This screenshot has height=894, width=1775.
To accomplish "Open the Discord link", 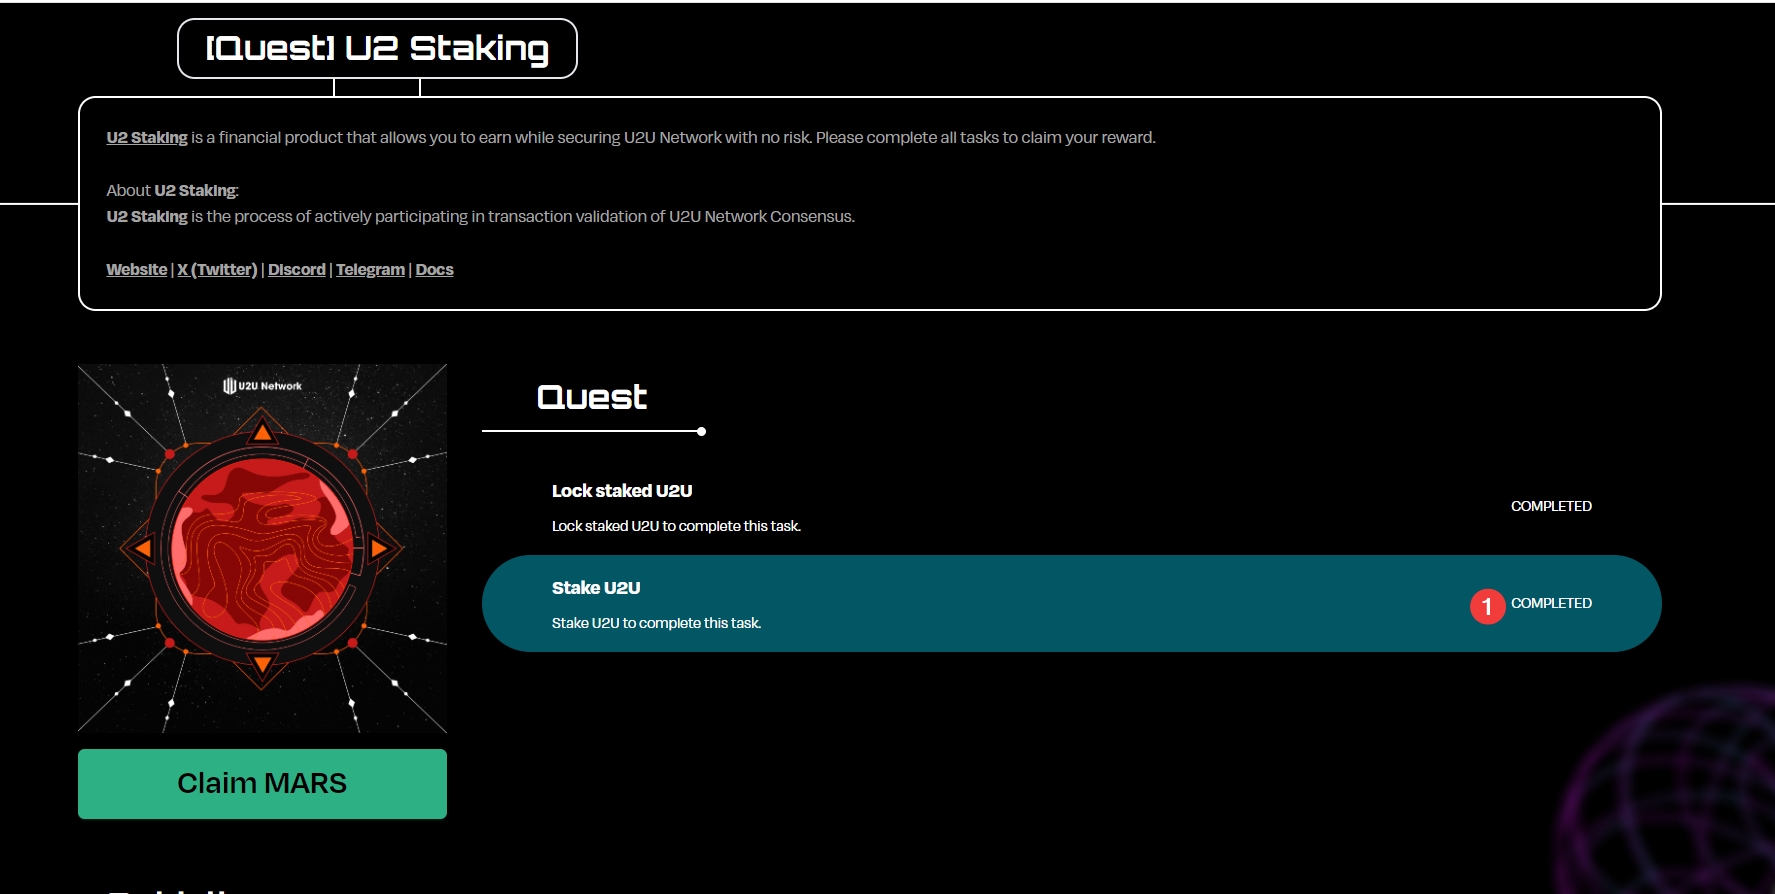I will [296, 270].
